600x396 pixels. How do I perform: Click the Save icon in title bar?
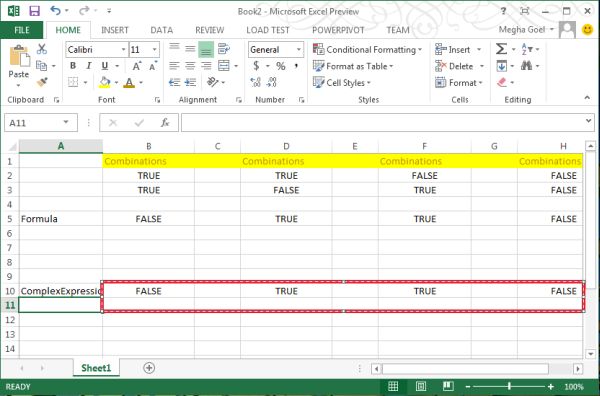click(x=34, y=11)
